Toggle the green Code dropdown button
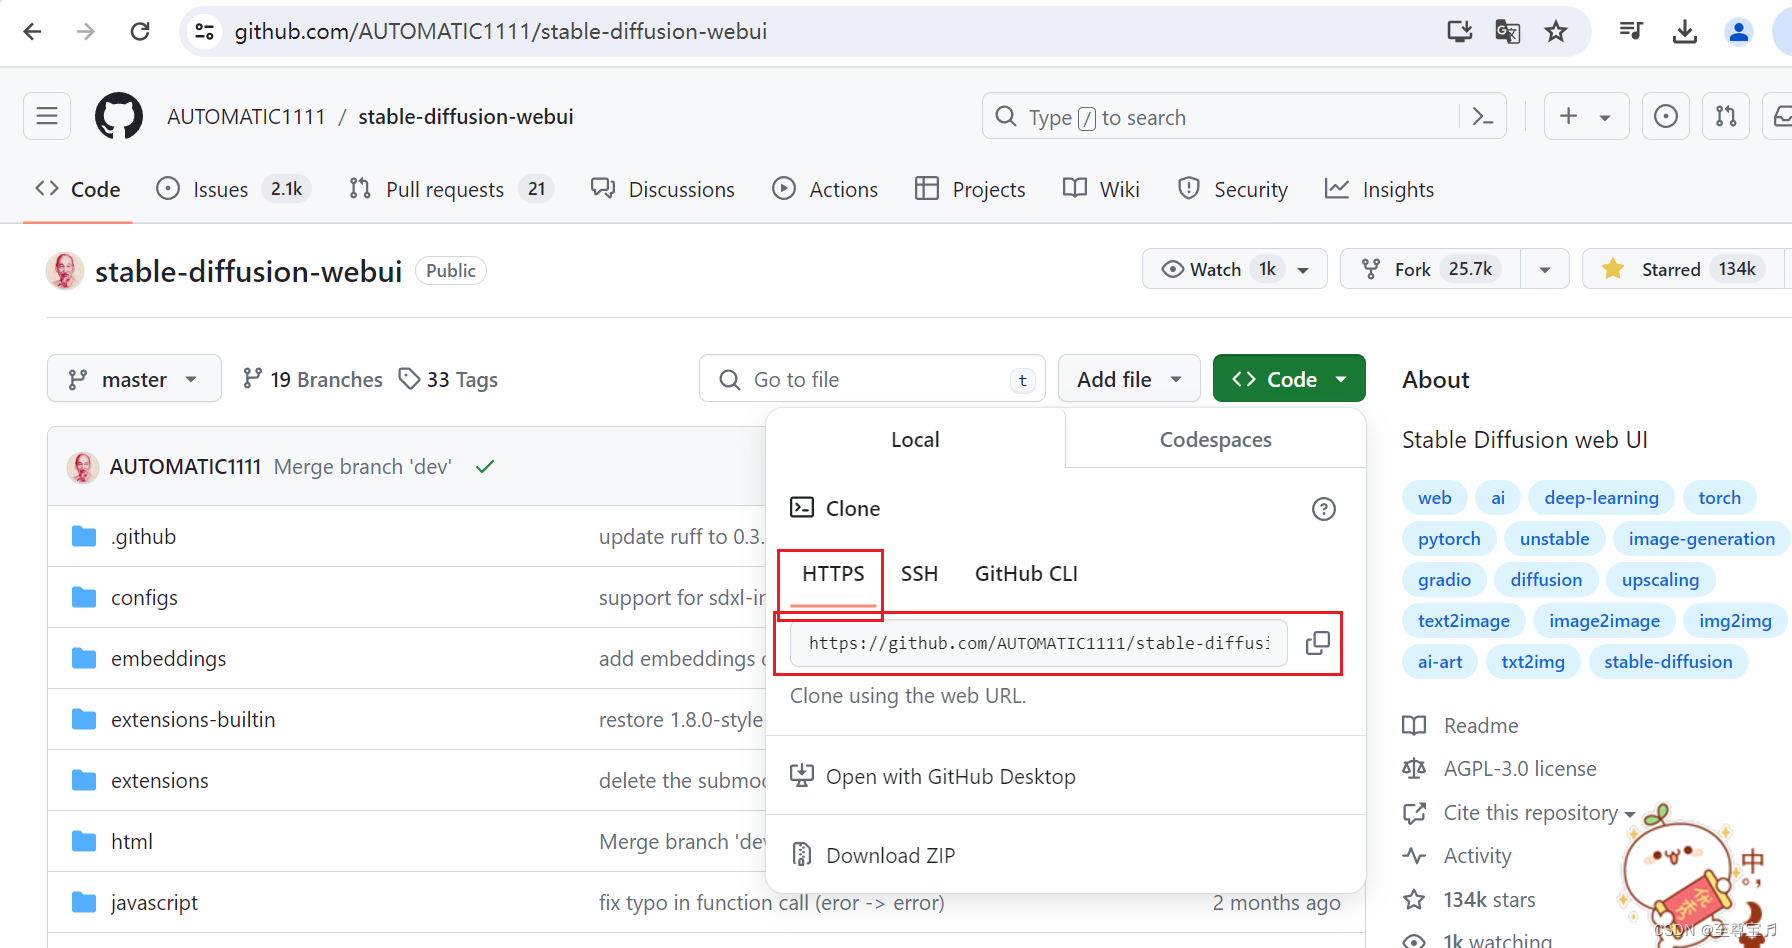 click(x=1289, y=379)
